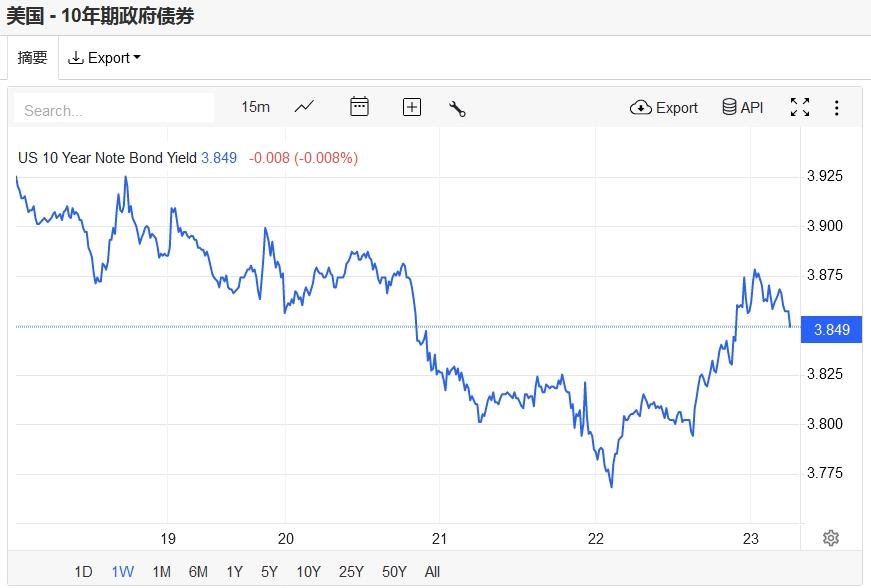Click the add comparison plus icon
This screenshot has height=588, width=871.
point(412,107)
